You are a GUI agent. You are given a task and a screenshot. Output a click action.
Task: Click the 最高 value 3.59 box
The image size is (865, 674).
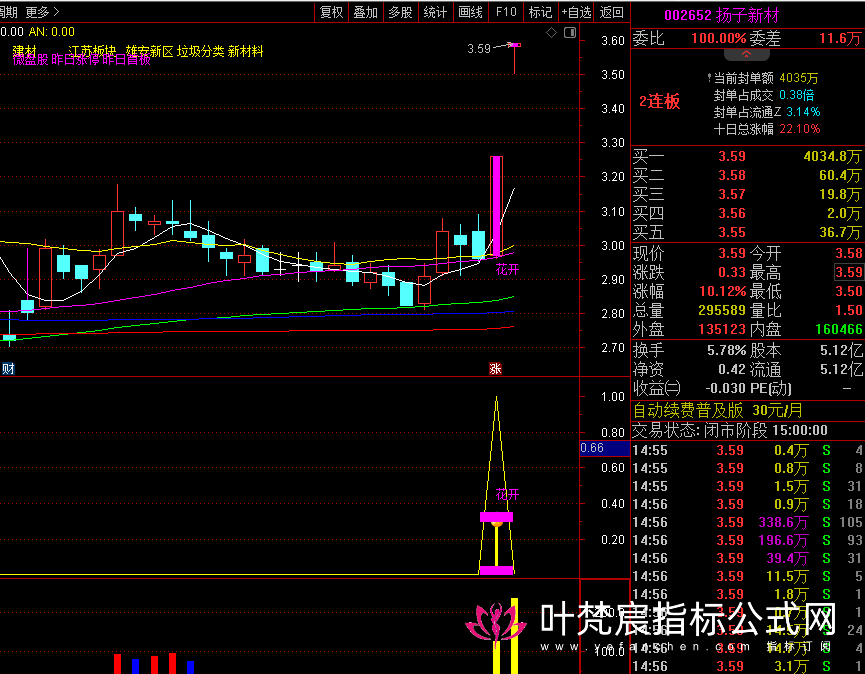pos(848,272)
